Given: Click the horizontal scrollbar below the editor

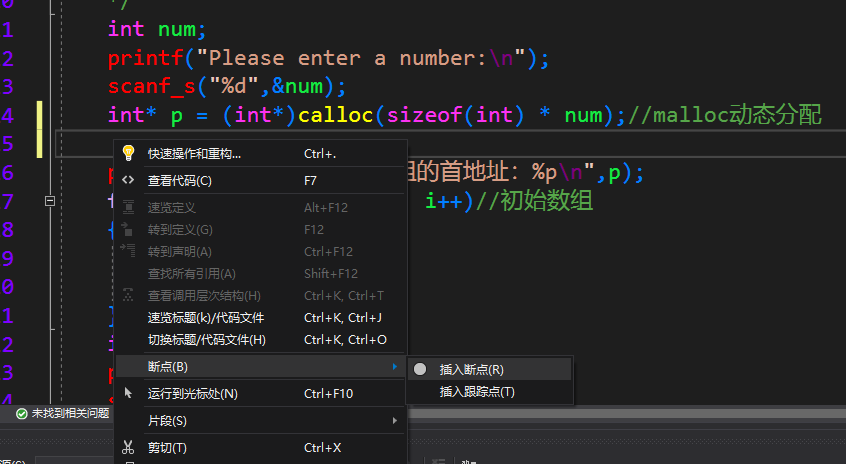Looking at the screenshot, I should [626, 413].
